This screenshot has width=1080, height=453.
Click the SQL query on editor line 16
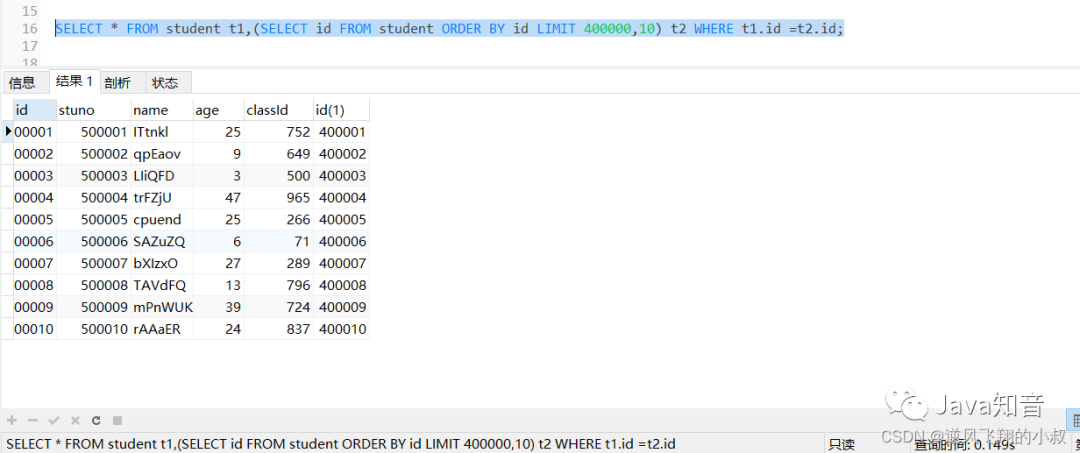[x=449, y=29]
